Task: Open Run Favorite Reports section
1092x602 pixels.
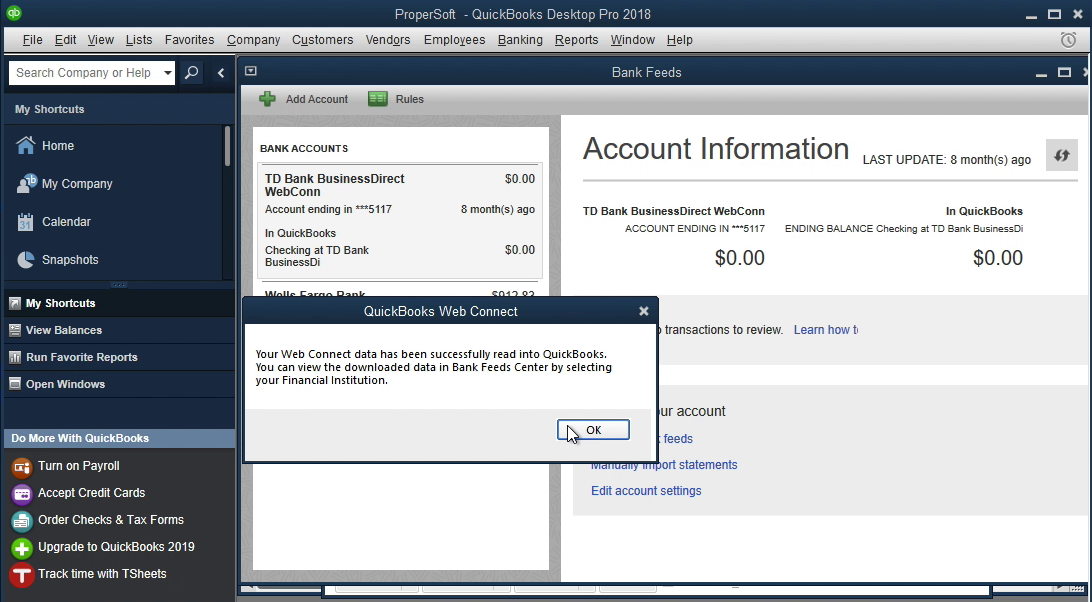Action: coord(120,357)
